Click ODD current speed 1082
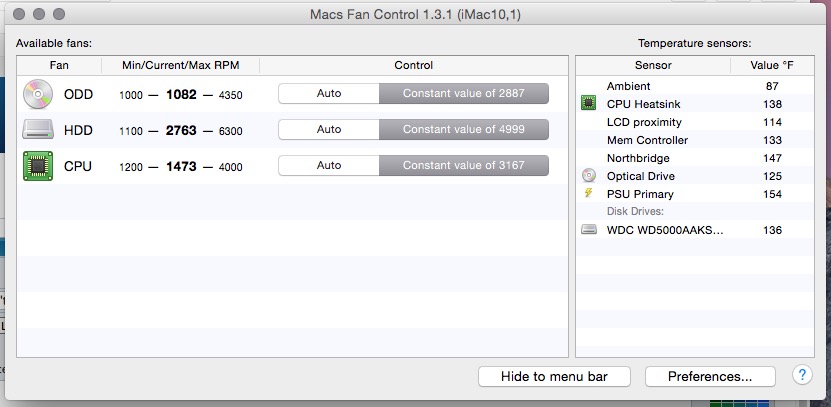Viewport: 831px width, 407px height. point(181,94)
